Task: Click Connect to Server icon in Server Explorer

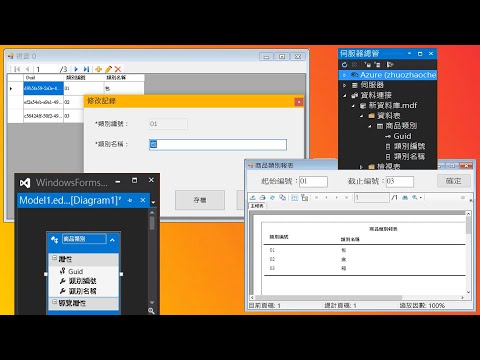Action: tap(377, 64)
